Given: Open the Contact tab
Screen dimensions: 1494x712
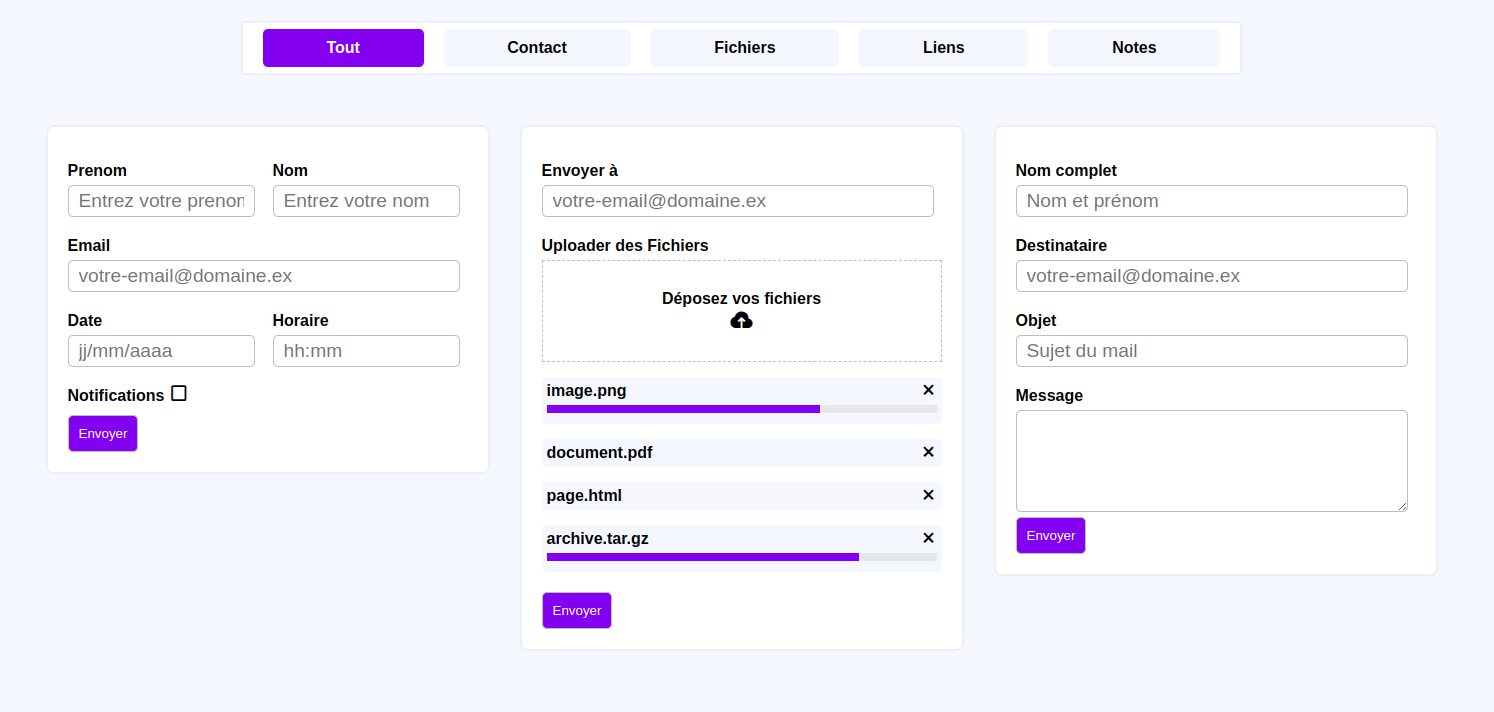Looking at the screenshot, I should pos(537,48).
